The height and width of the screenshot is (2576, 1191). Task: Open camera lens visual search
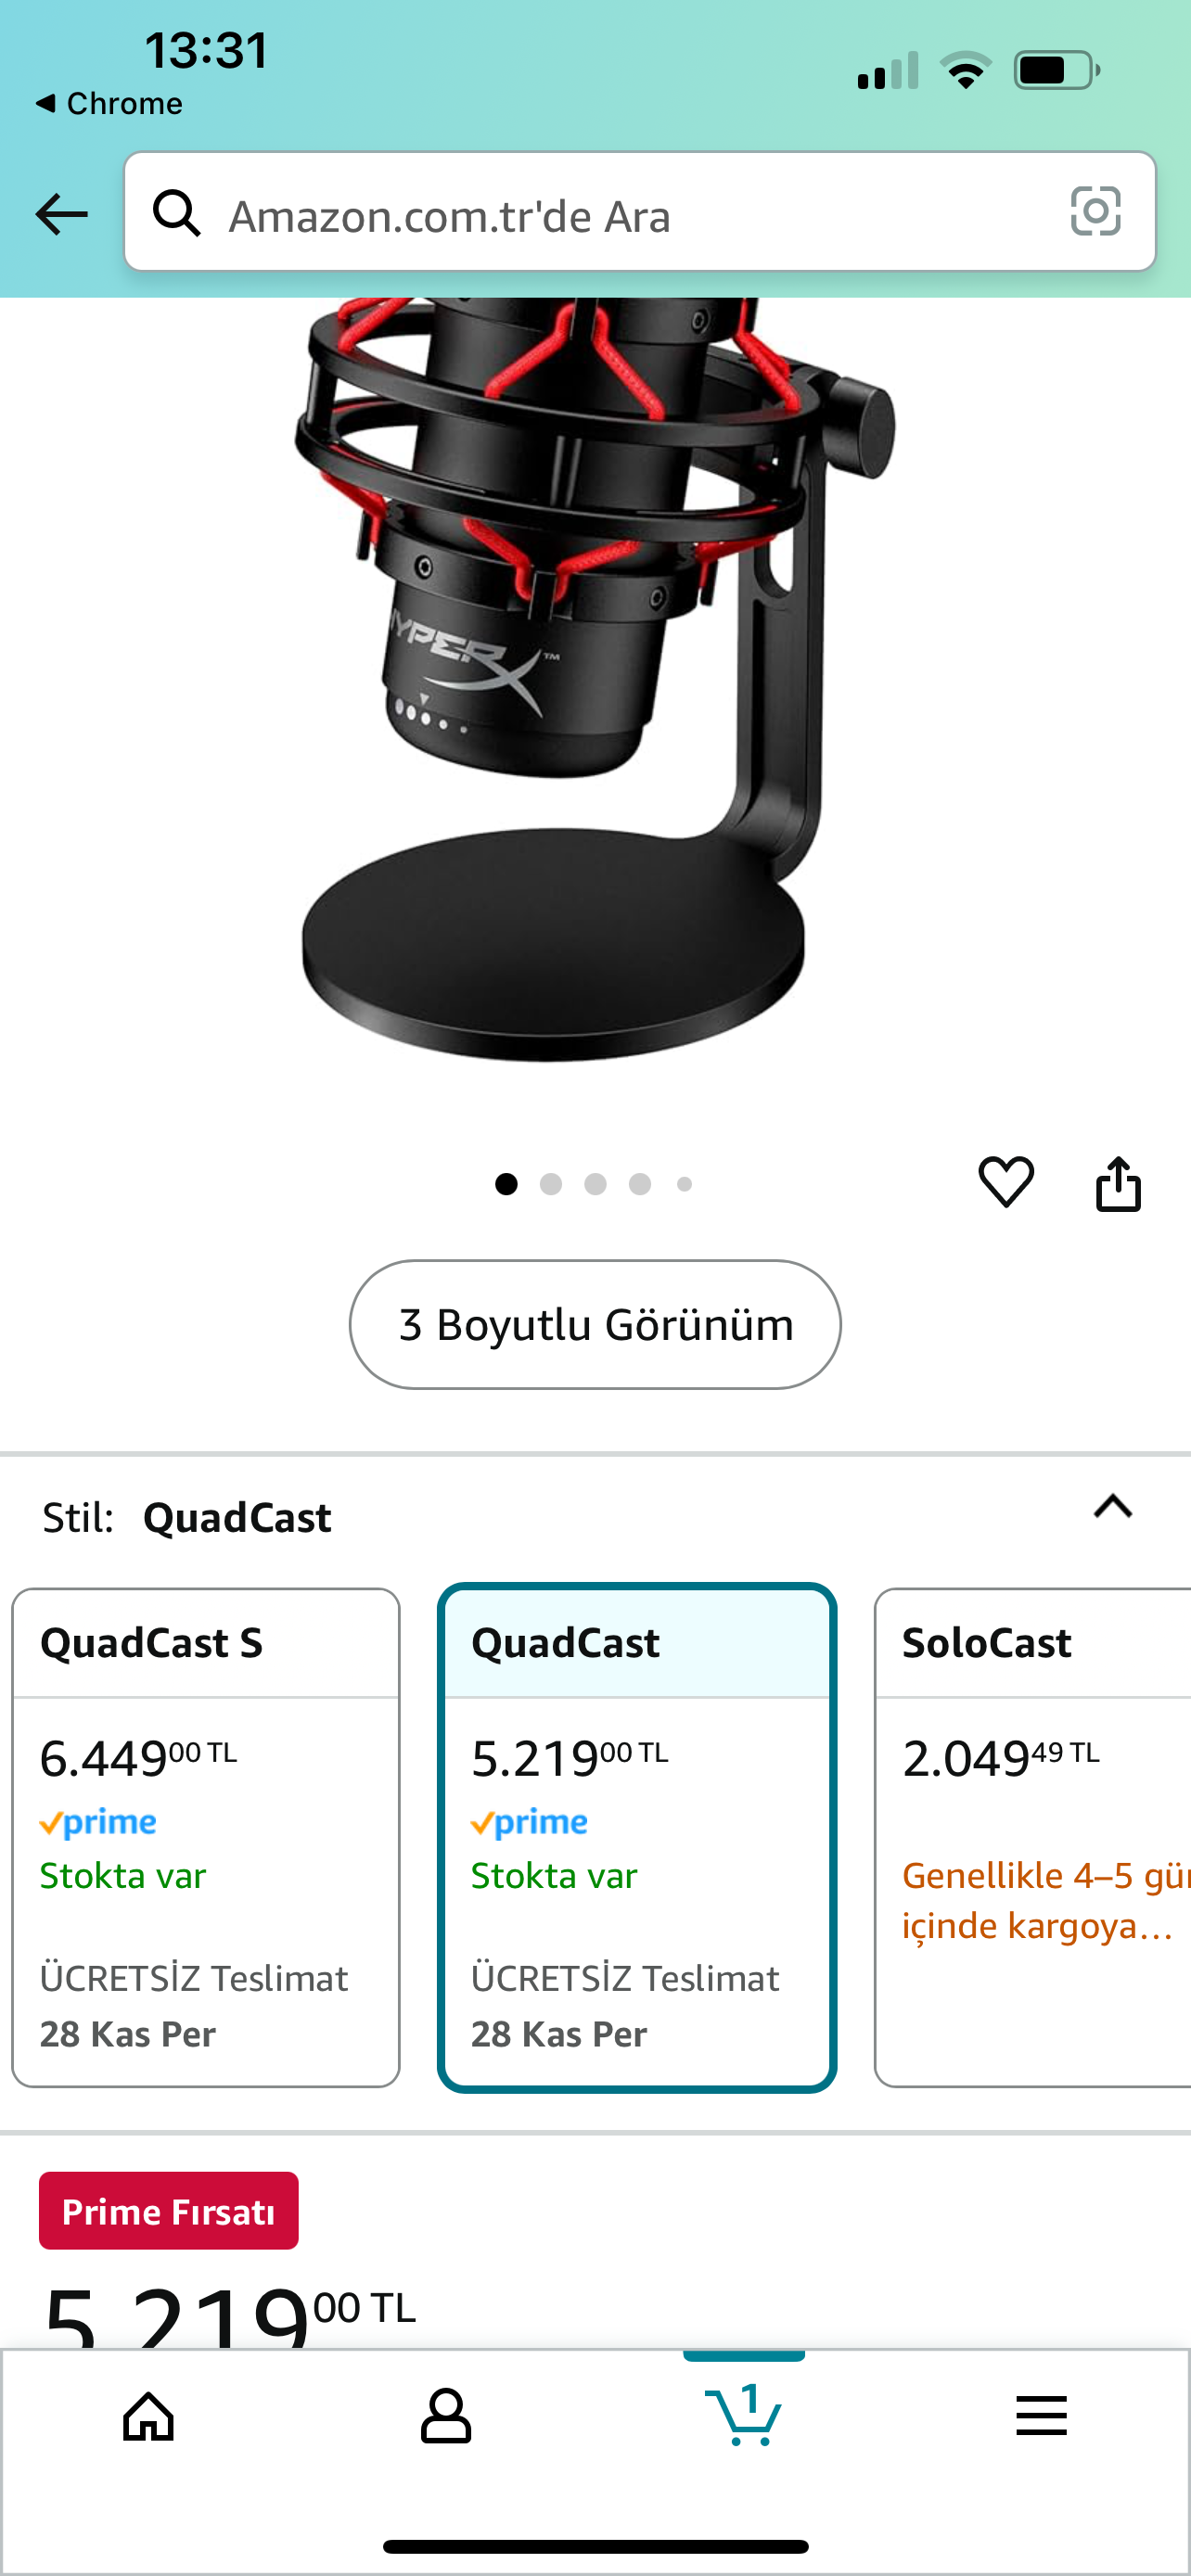[x=1095, y=211]
